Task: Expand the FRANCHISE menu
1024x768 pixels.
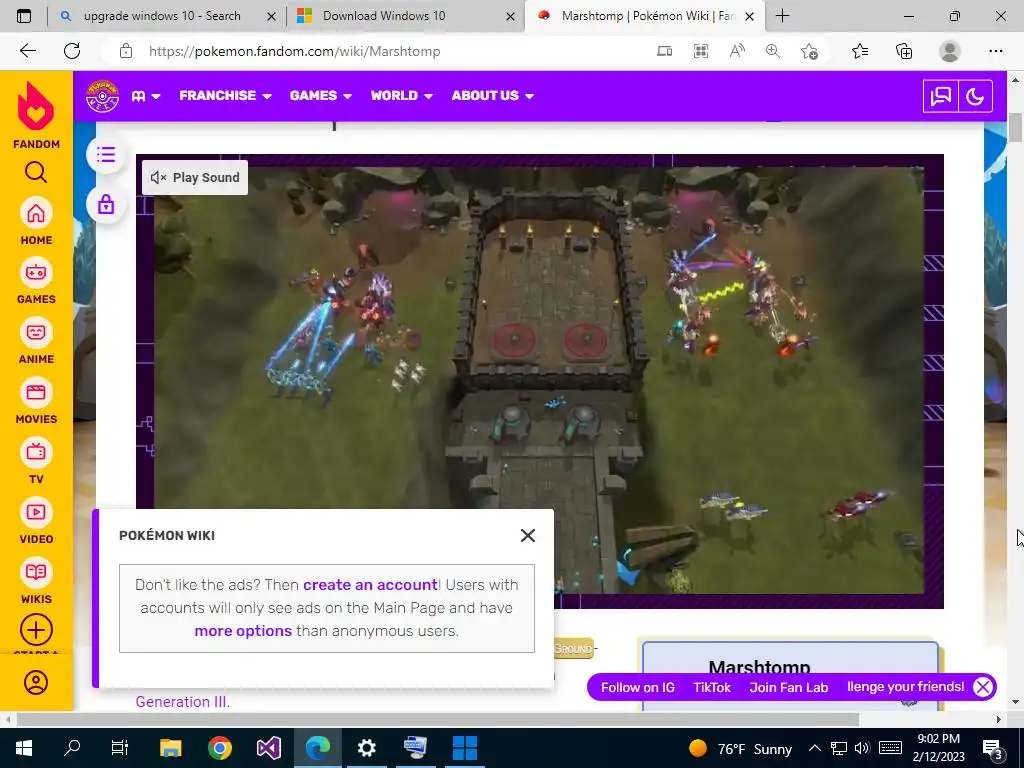Action: (225, 95)
